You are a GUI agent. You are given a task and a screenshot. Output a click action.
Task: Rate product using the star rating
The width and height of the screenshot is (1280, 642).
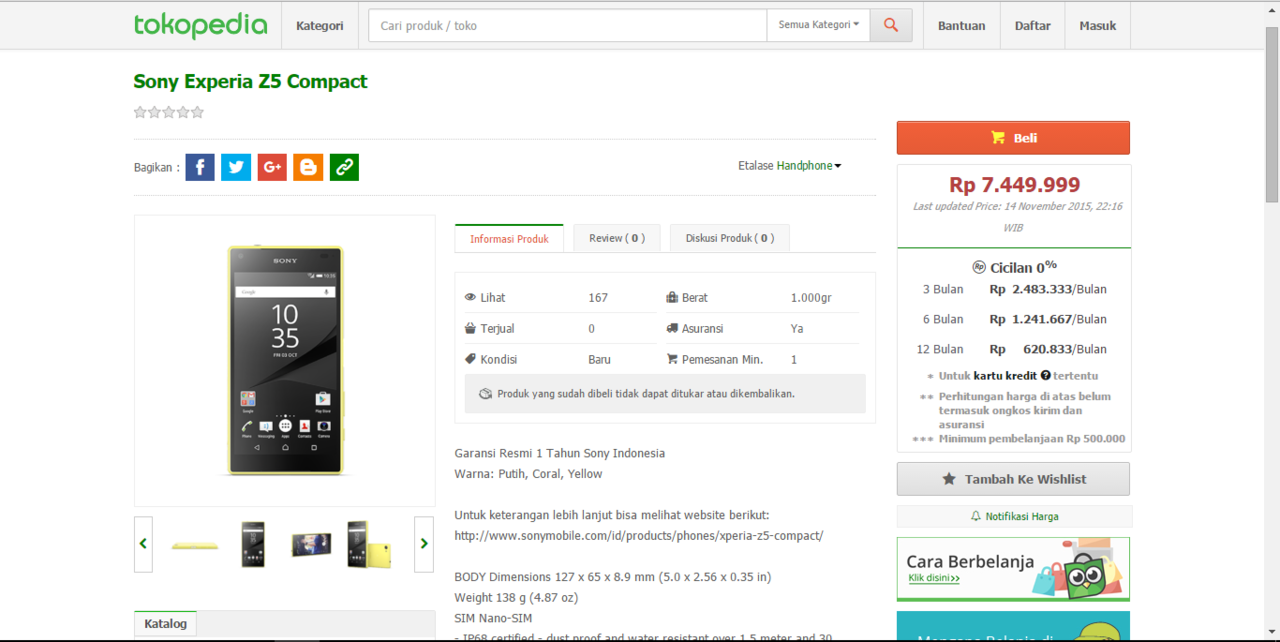[x=169, y=112]
